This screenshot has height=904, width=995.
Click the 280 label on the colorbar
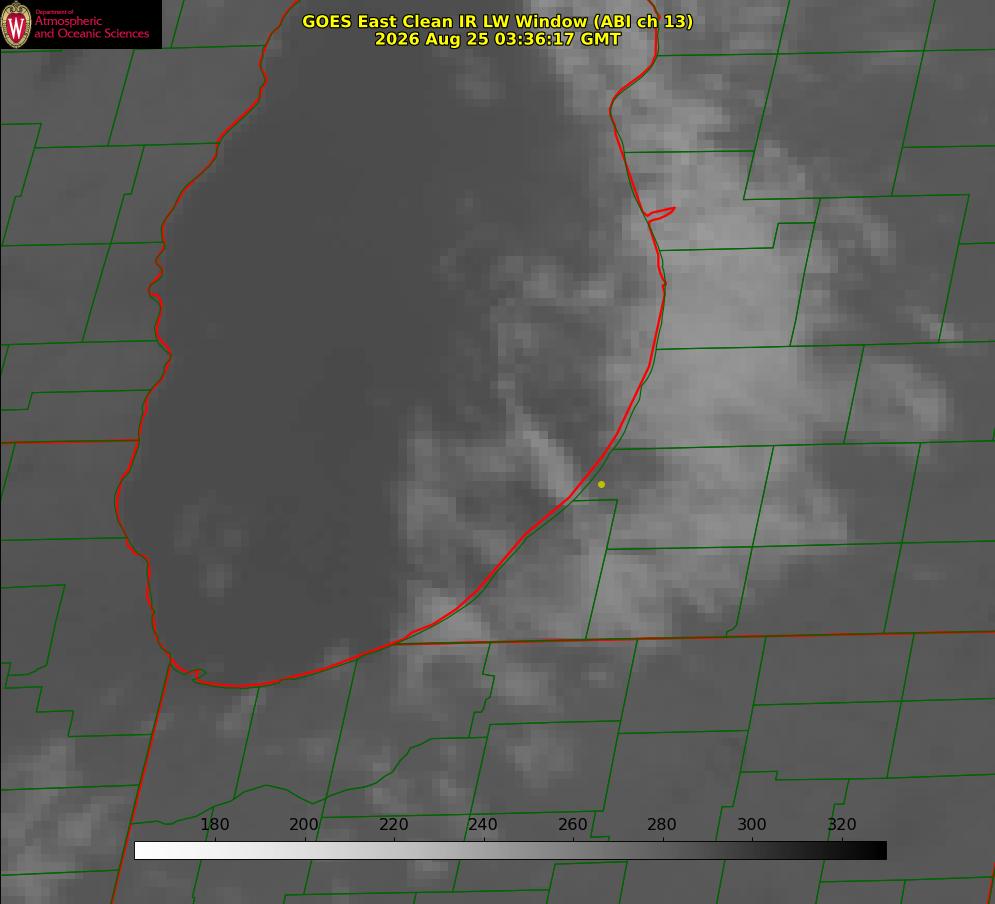click(662, 824)
